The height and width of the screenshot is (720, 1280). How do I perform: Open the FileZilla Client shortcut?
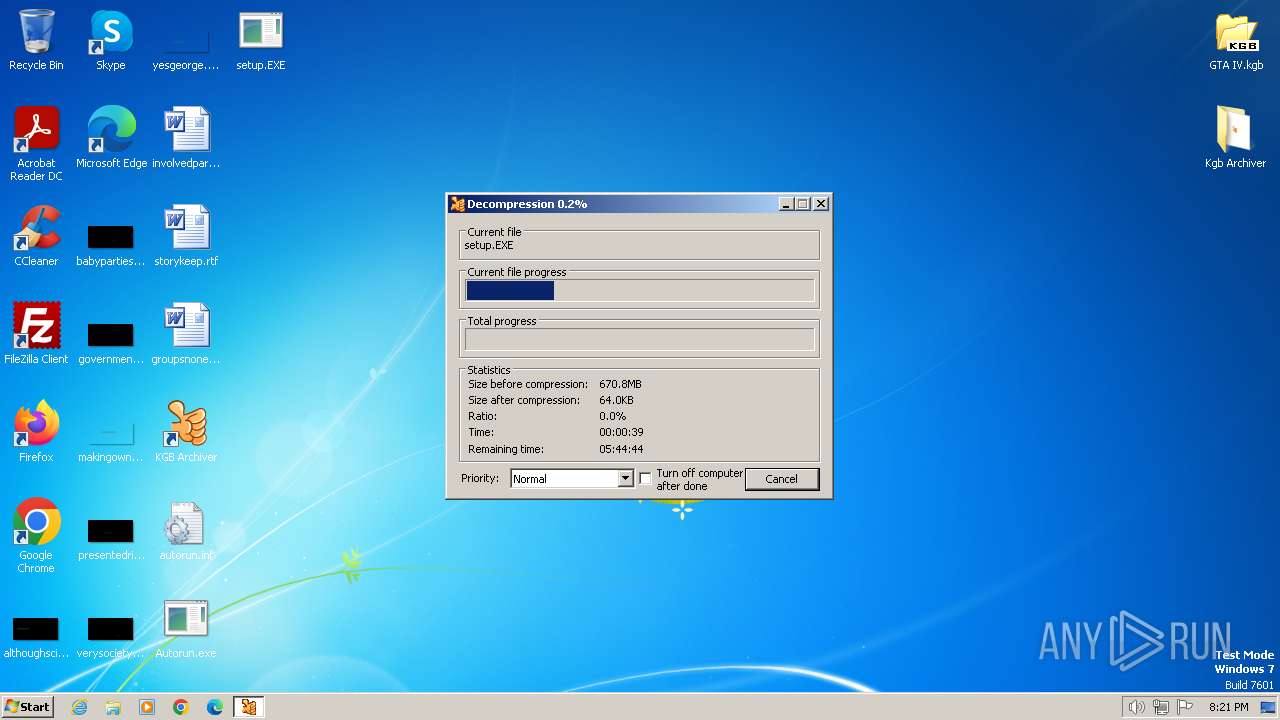pos(36,334)
